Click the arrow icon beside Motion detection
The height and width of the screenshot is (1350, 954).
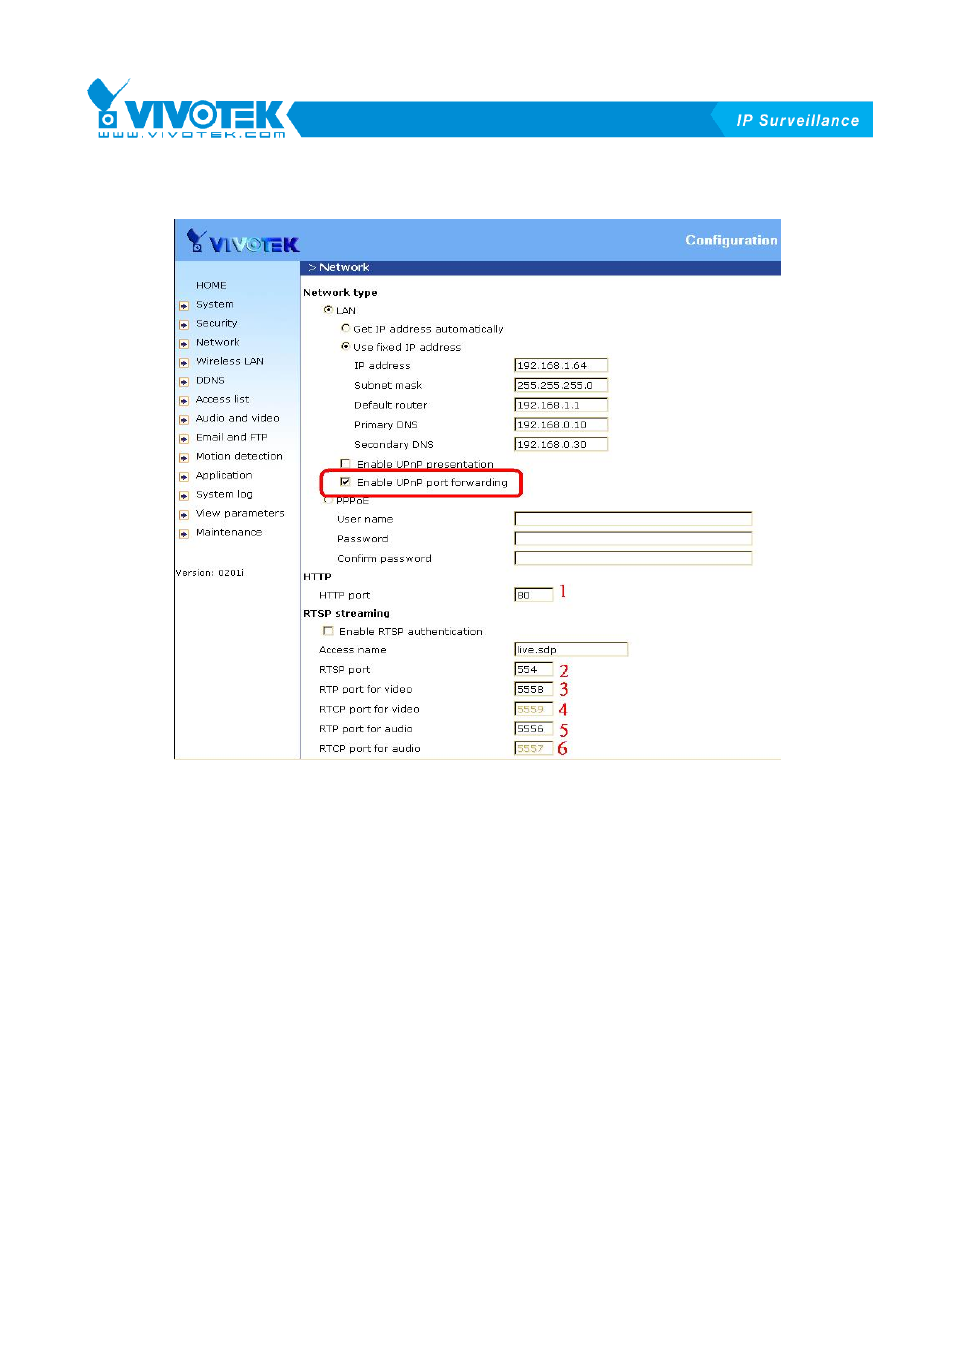pos(184,458)
